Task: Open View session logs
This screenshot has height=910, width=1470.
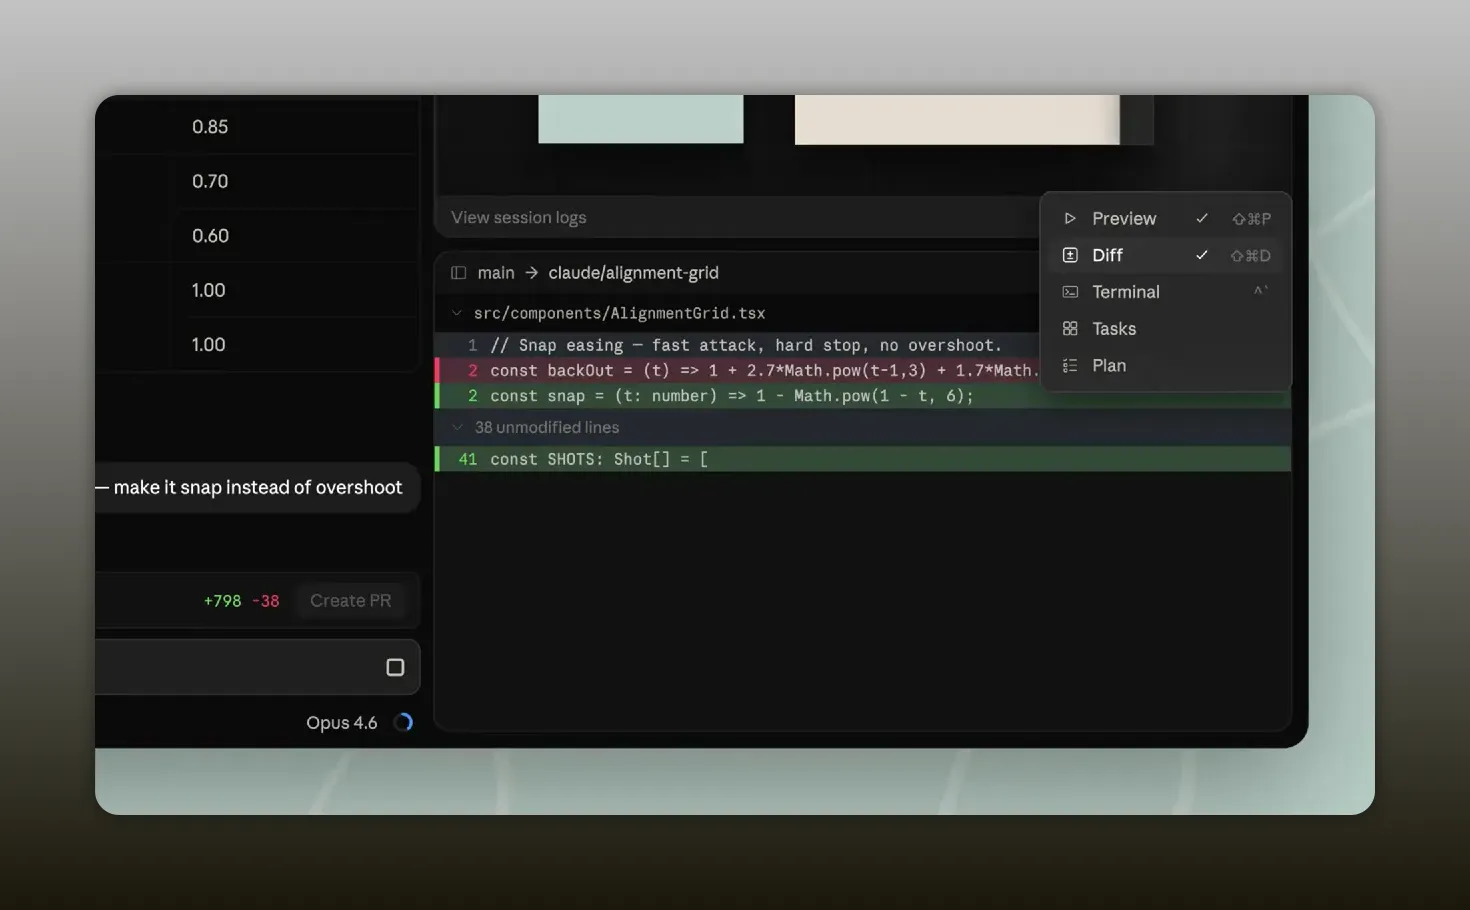Action: click(x=518, y=217)
